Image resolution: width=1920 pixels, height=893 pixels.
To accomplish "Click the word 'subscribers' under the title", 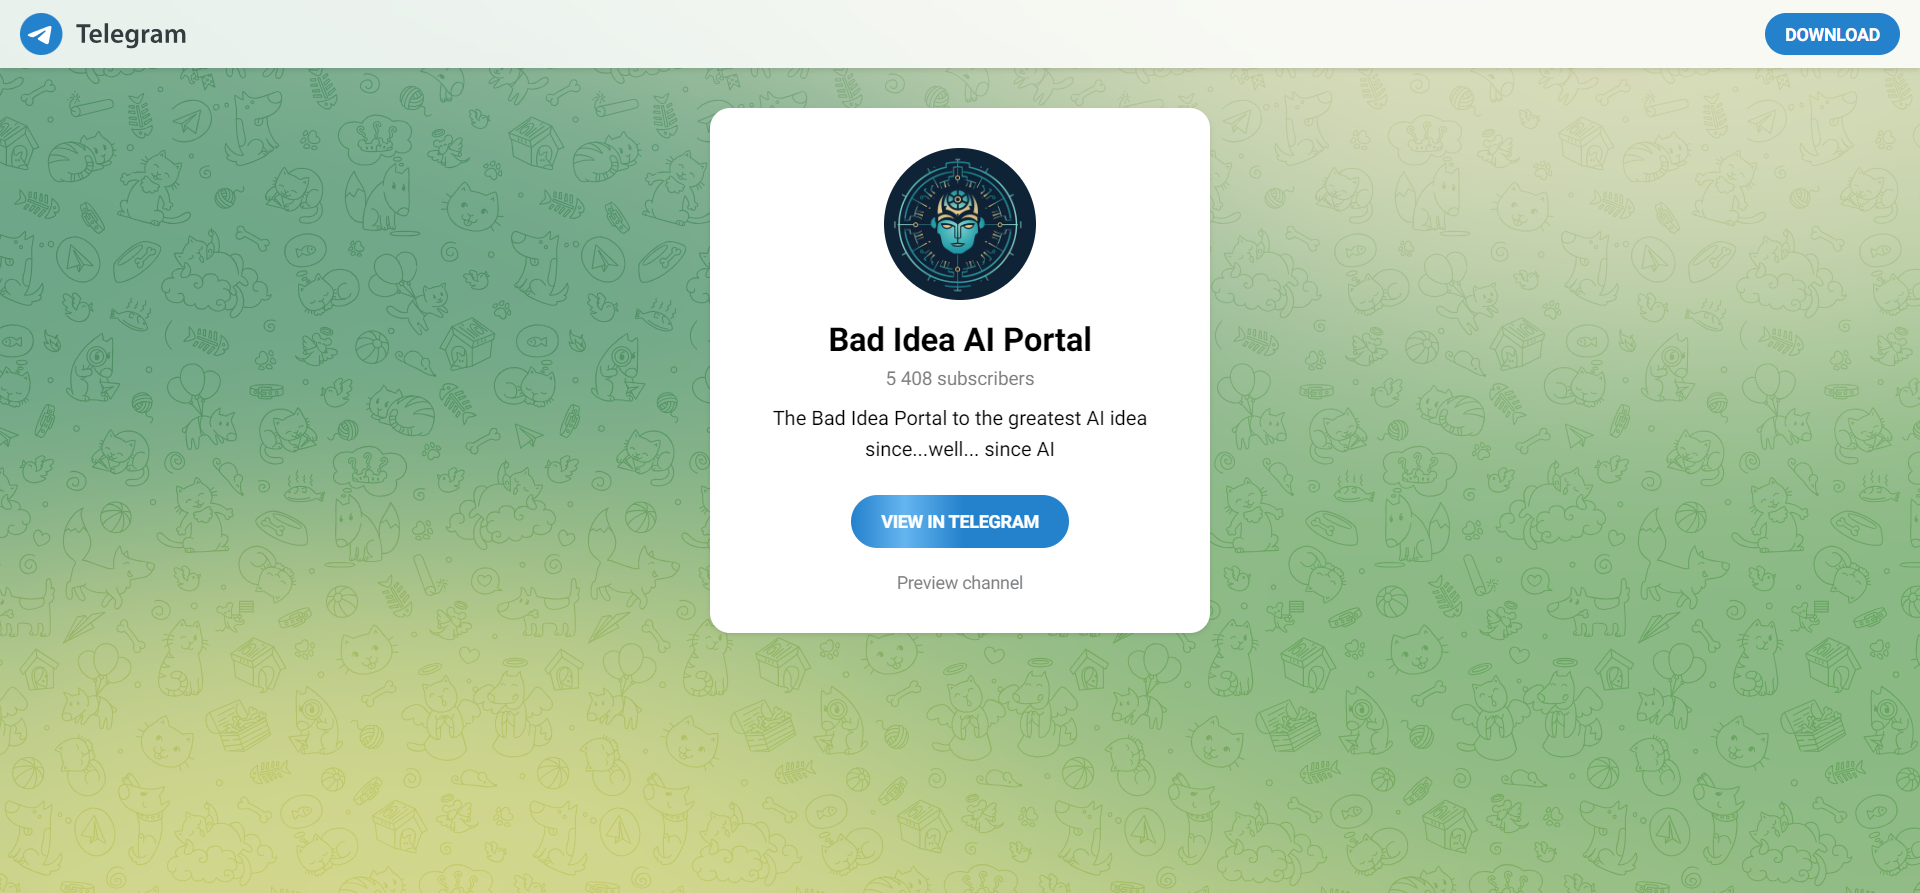I will (x=985, y=379).
